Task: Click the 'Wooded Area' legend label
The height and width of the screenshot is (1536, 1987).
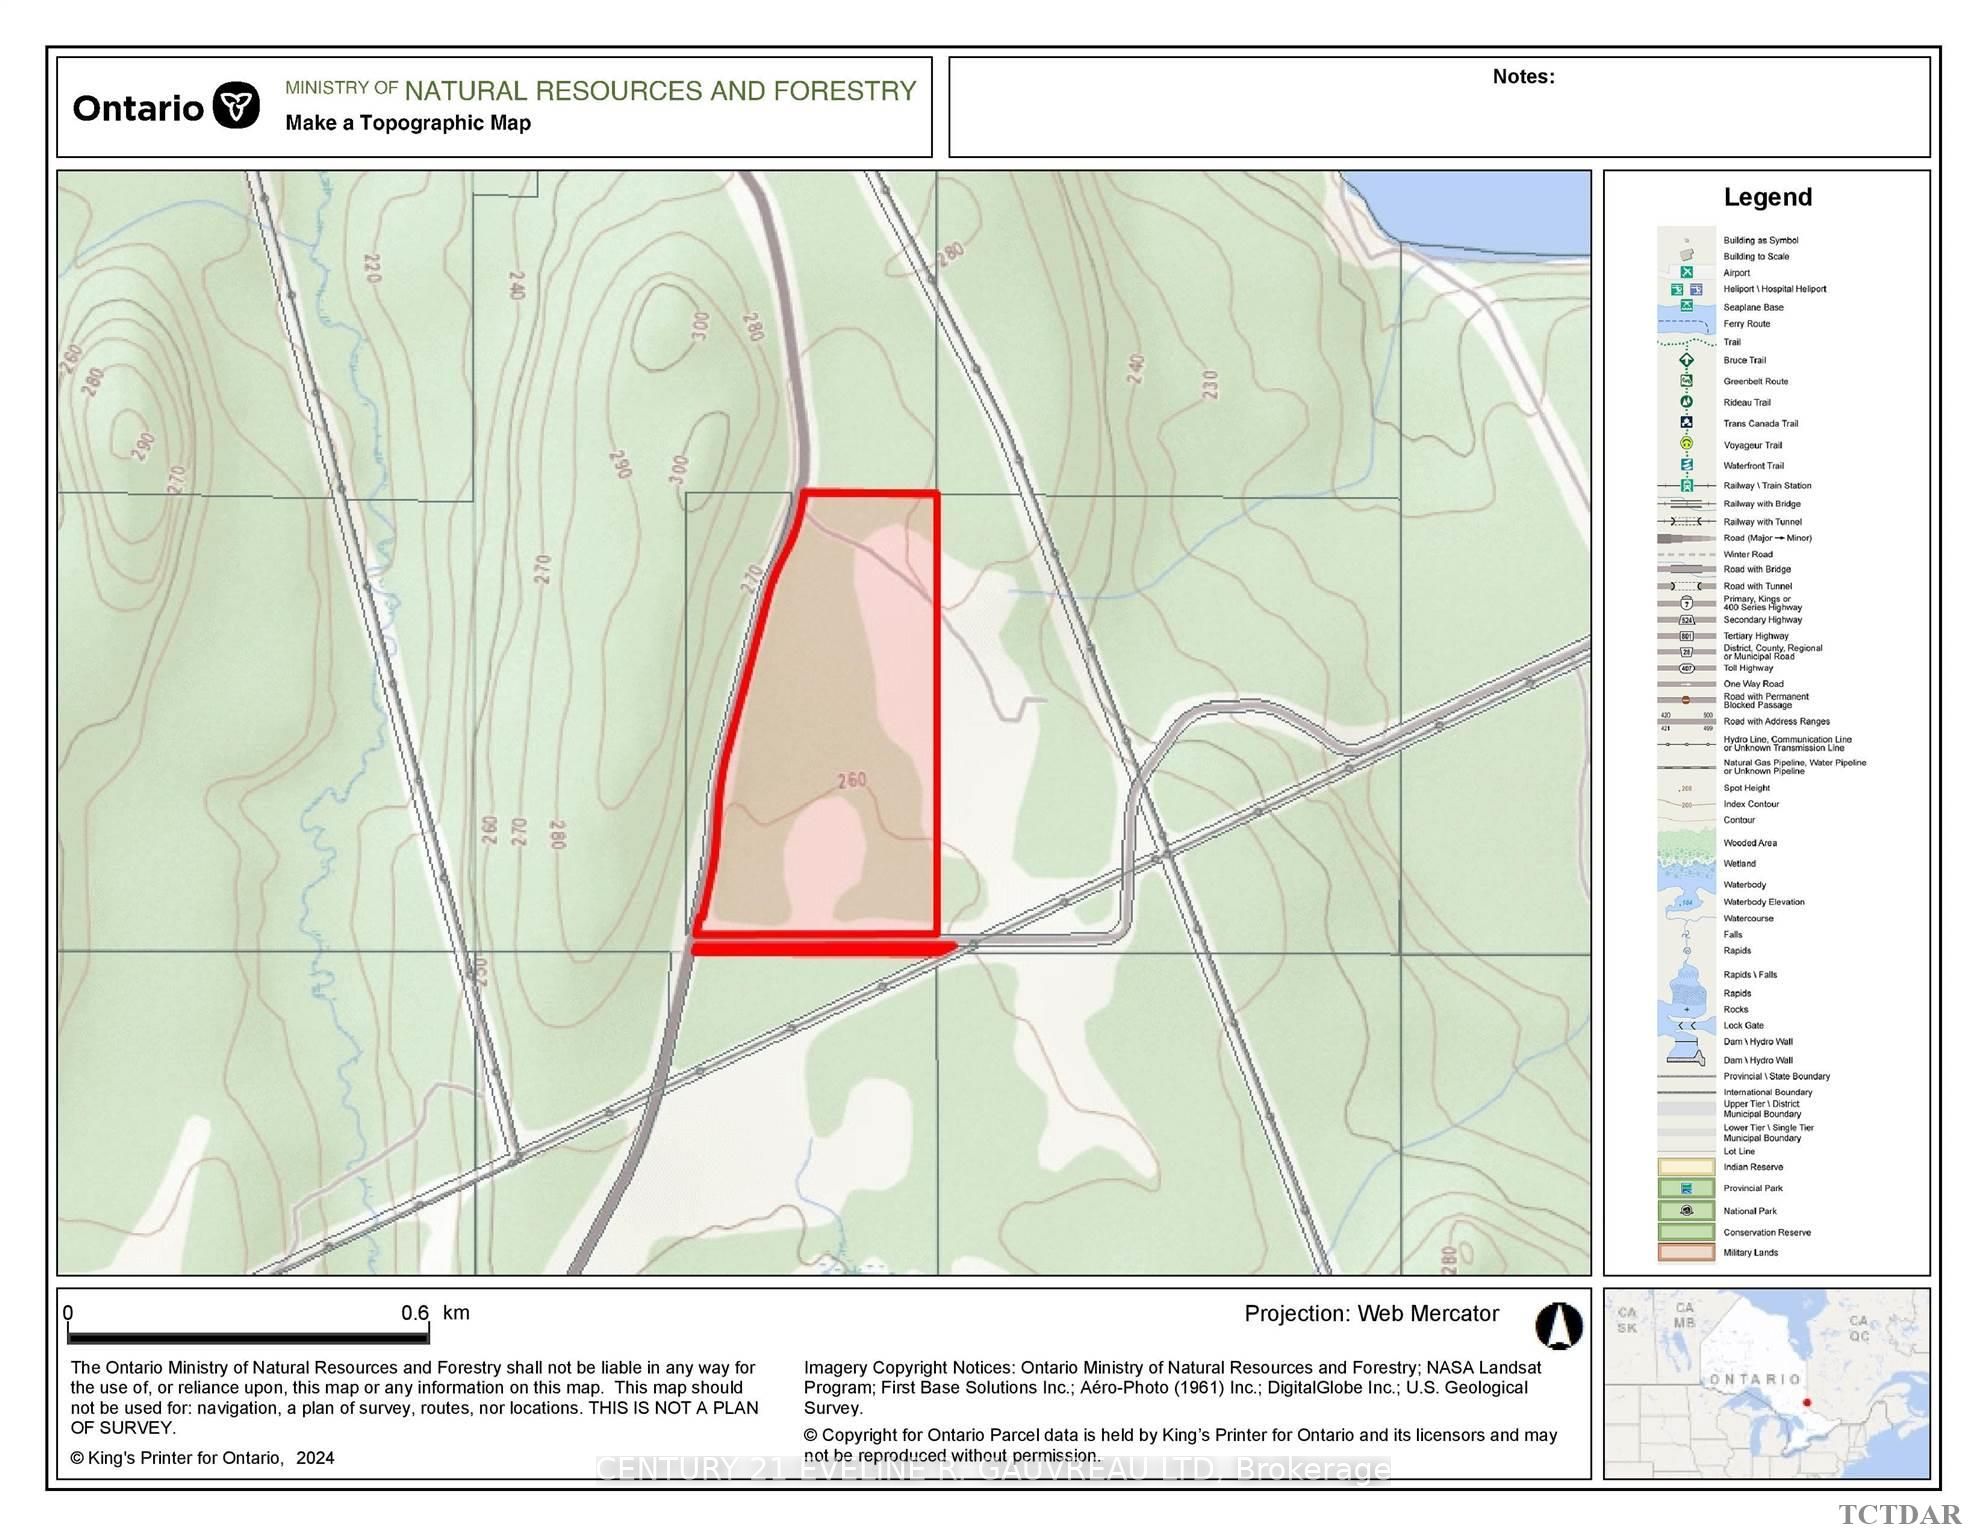Action: 1749,843
